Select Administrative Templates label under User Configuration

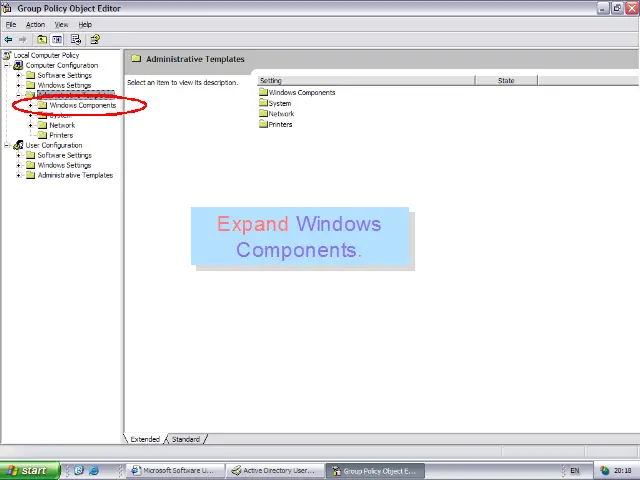pyautogui.click(x=76, y=176)
